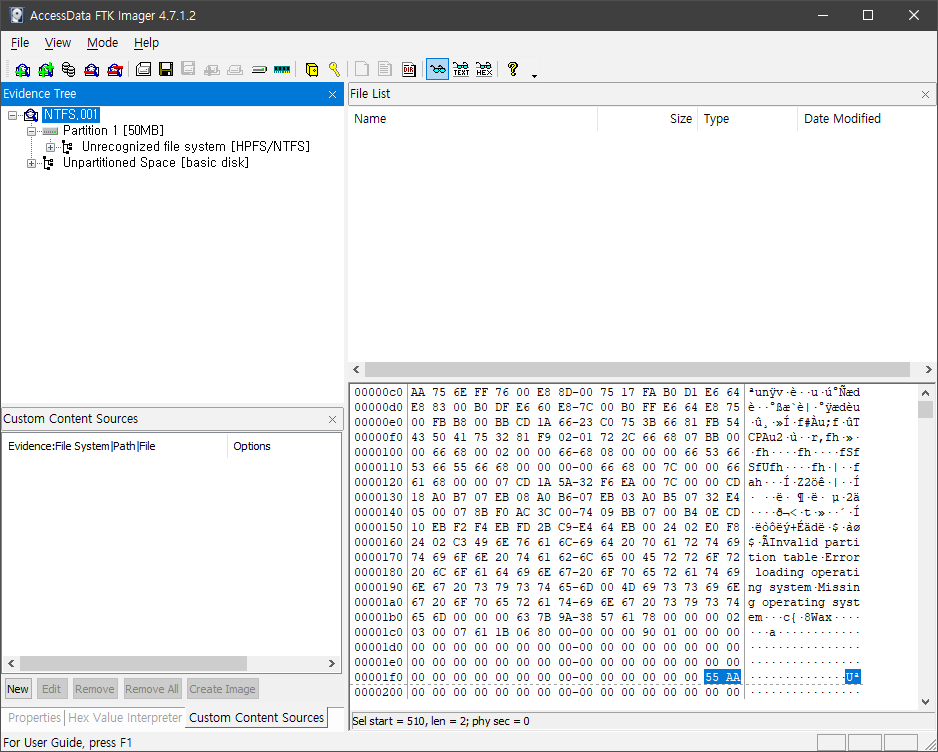This screenshot has width=938, height=752.
Task: Click the disabled Remove All button
Action: (152, 689)
